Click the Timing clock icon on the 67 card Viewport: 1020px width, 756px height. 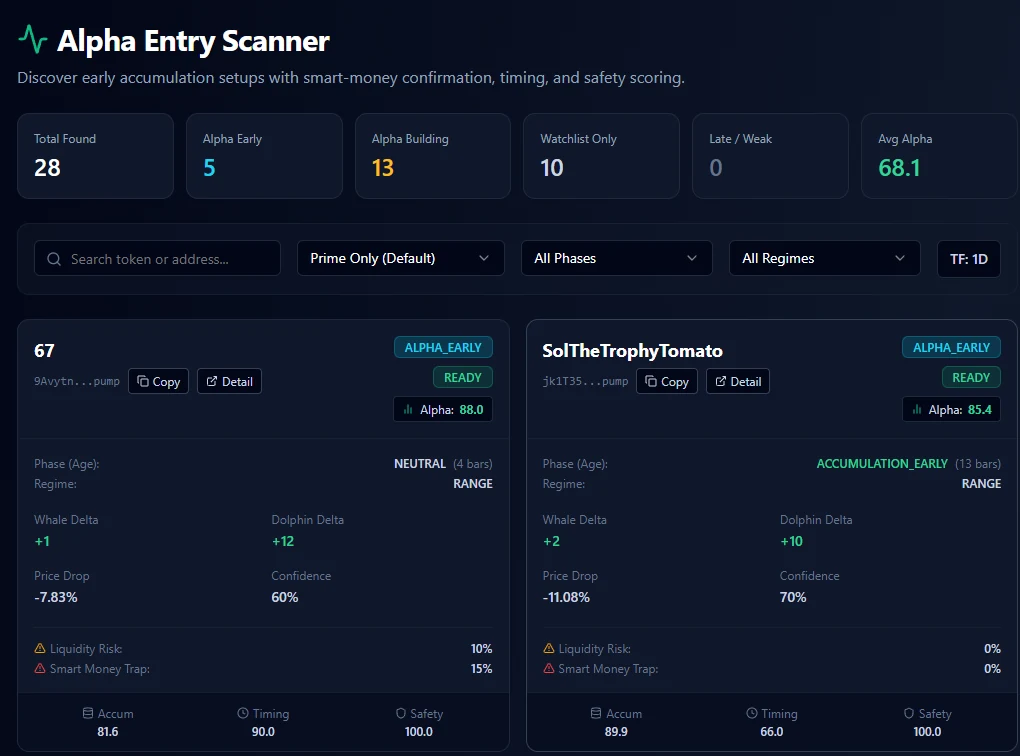243,714
